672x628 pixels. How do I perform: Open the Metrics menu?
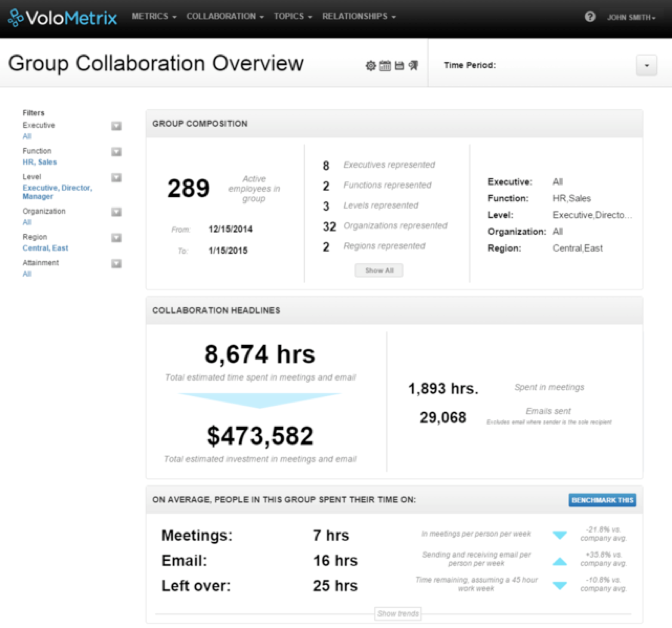point(154,17)
